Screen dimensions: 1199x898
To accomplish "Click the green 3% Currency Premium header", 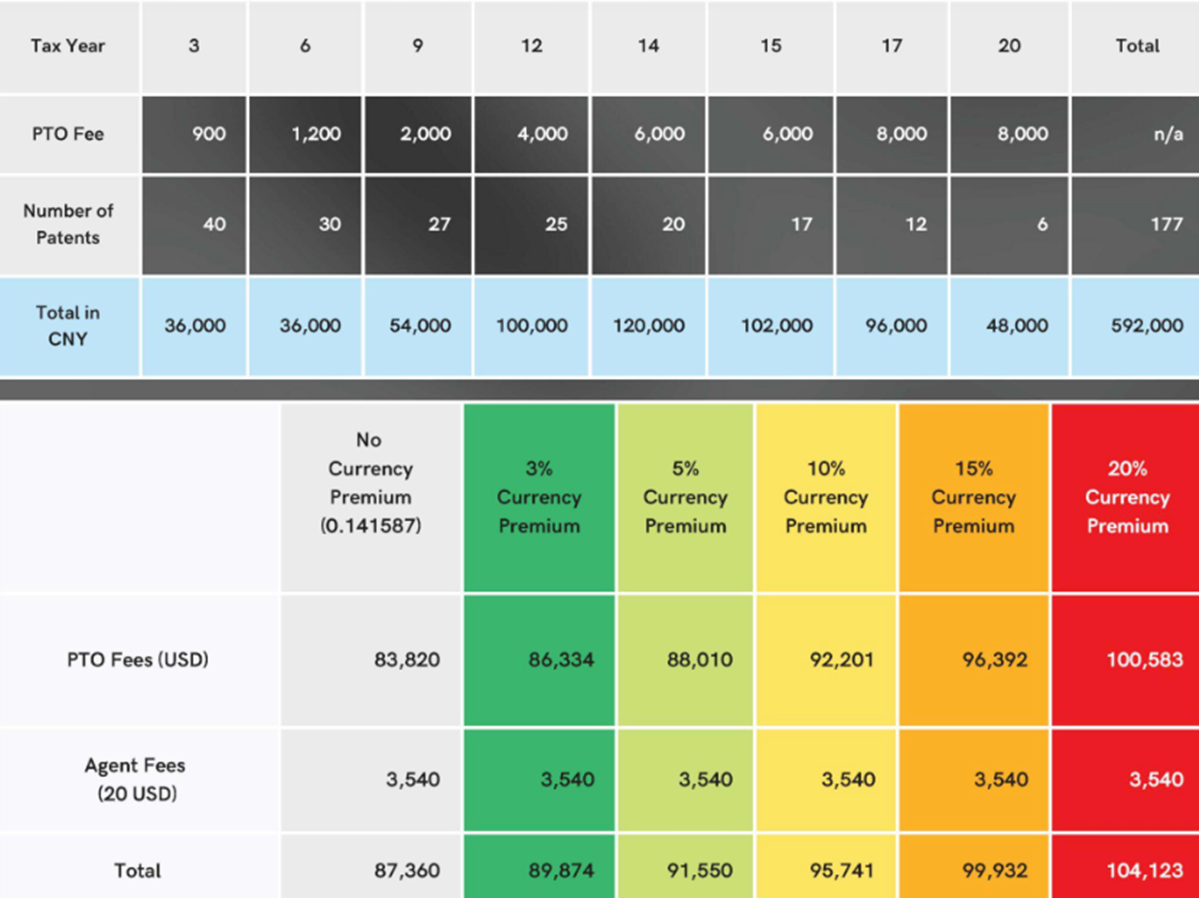I will 539,497.
